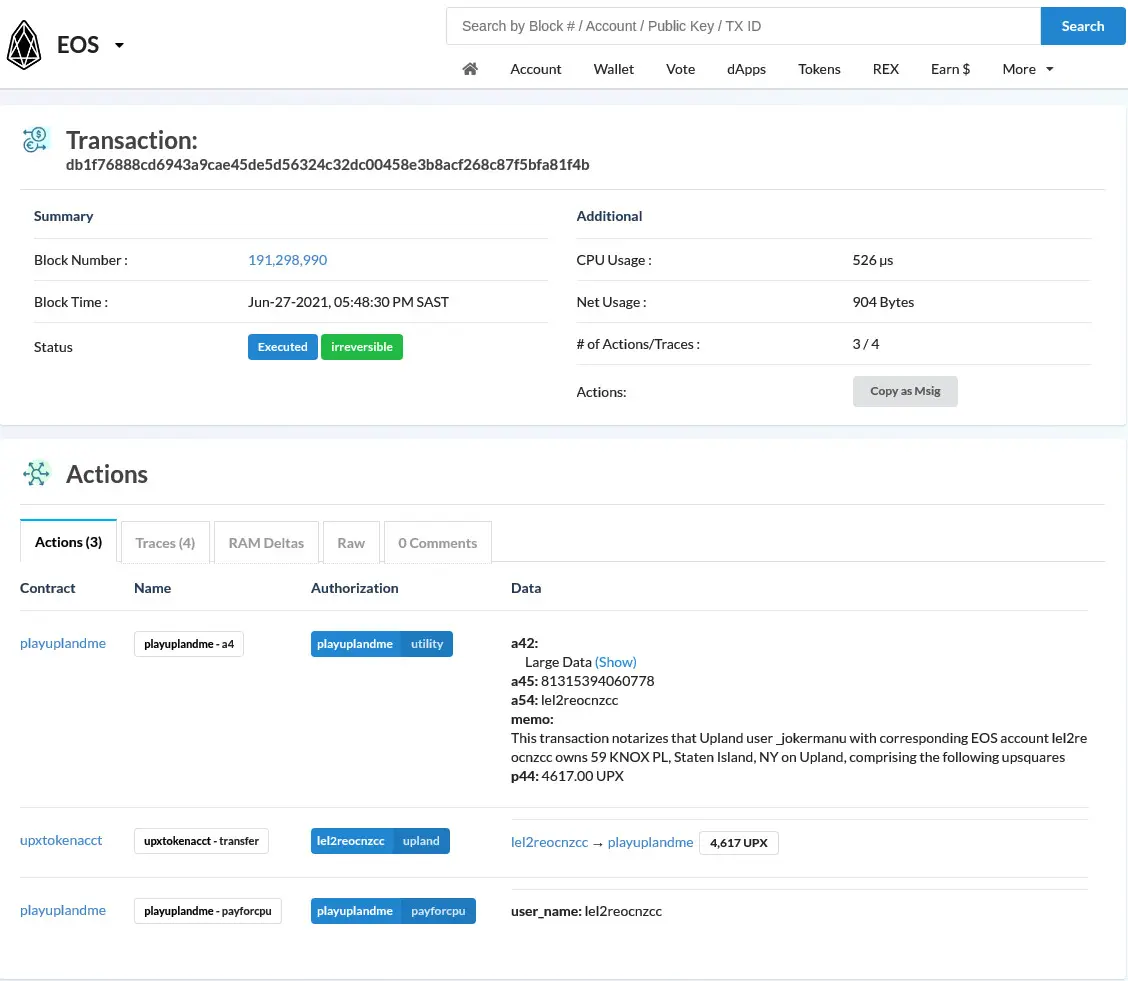Click the playuplandme - payforcpu action name
This screenshot has width=1128, height=981.
[208, 911]
